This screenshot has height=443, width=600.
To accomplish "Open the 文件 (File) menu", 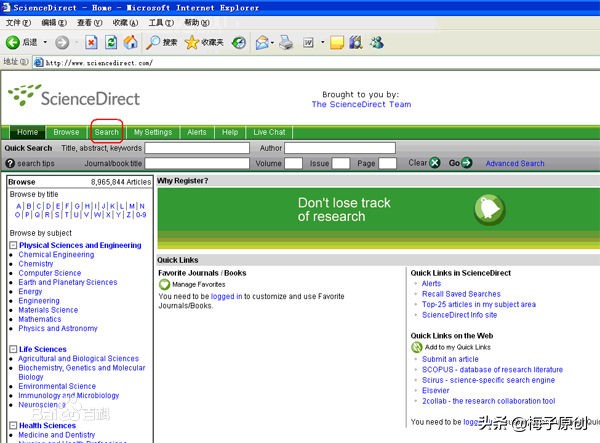I will [18, 23].
